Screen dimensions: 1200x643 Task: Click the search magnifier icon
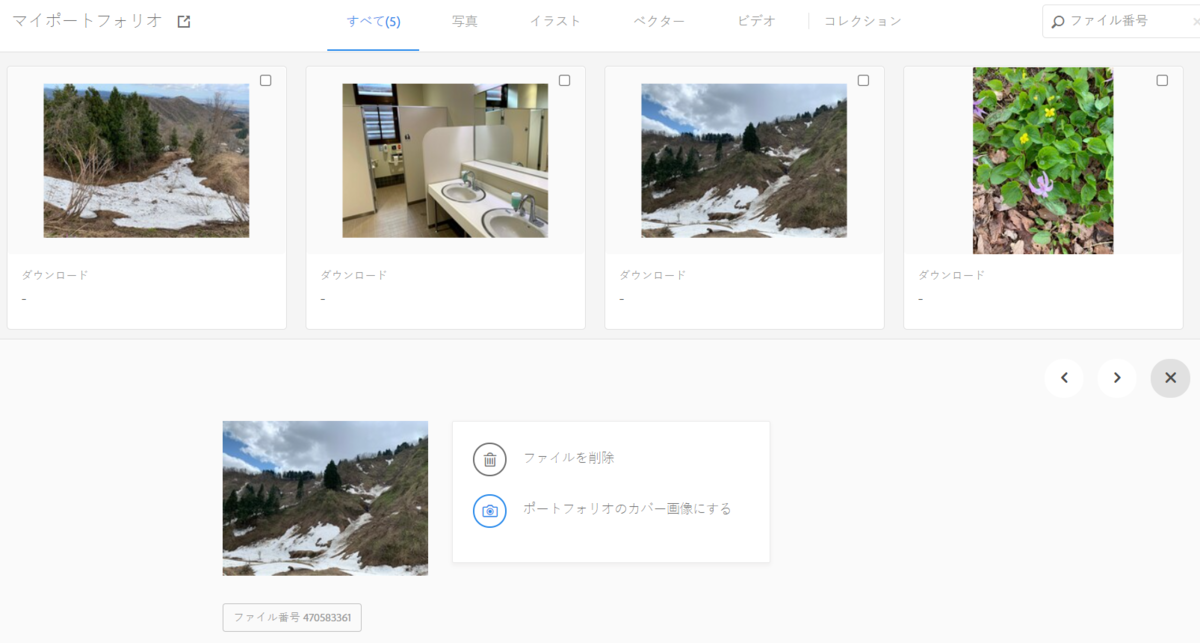coord(1058,21)
